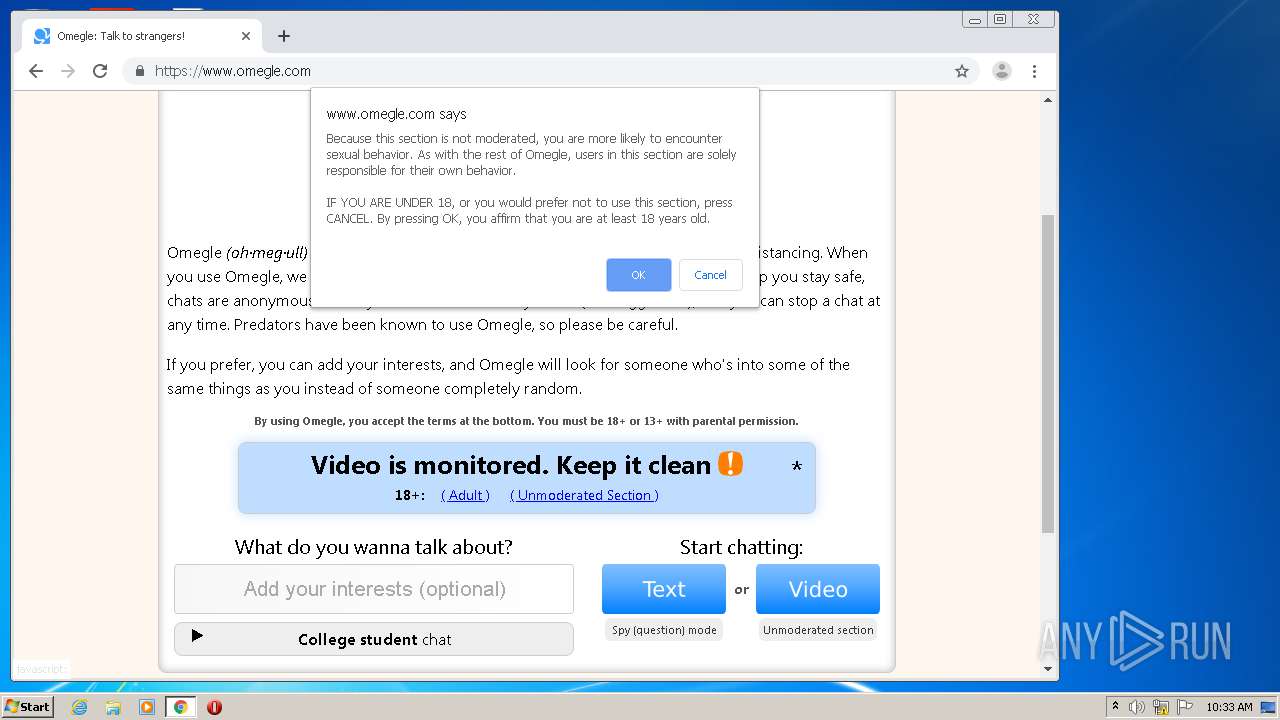The width and height of the screenshot is (1280, 720).
Task: Open Spy (question) mode
Action: pyautogui.click(x=664, y=630)
